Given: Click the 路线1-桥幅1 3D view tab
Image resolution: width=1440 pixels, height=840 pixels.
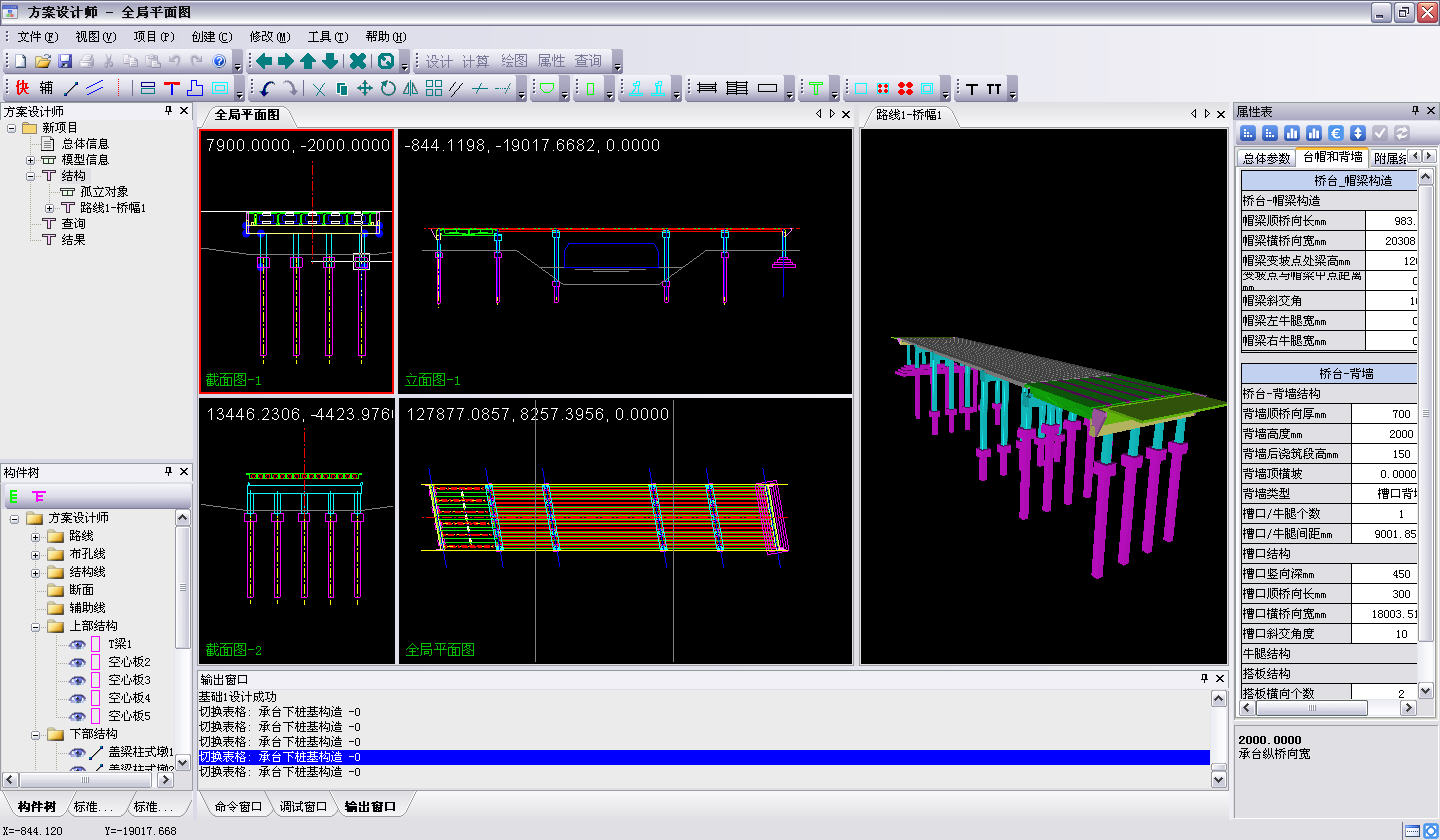Looking at the screenshot, I should (x=909, y=115).
